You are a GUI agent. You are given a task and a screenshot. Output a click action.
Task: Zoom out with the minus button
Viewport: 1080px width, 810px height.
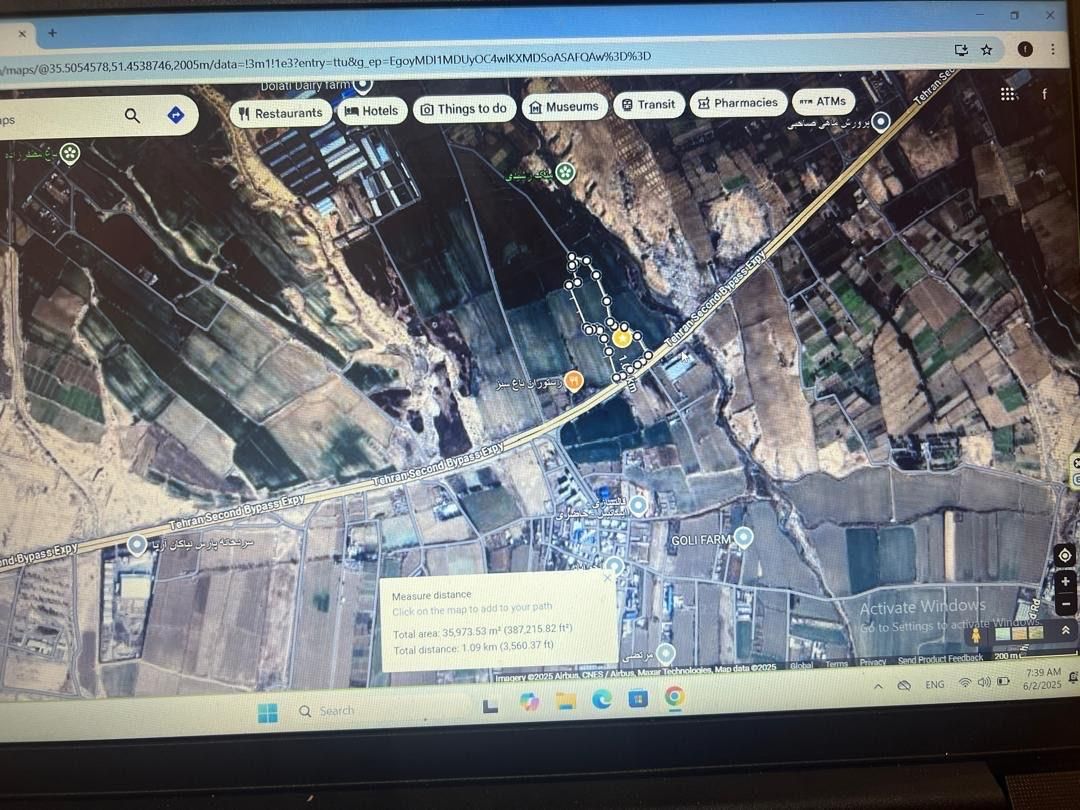[x=1065, y=603]
